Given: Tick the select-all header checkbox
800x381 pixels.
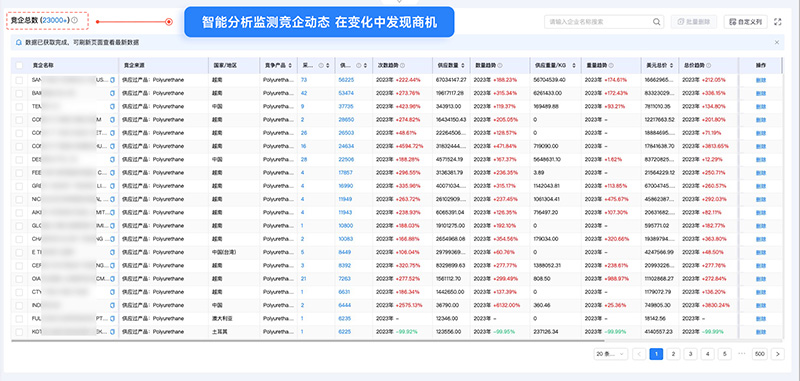Looking at the screenshot, I should pyautogui.click(x=19, y=65).
